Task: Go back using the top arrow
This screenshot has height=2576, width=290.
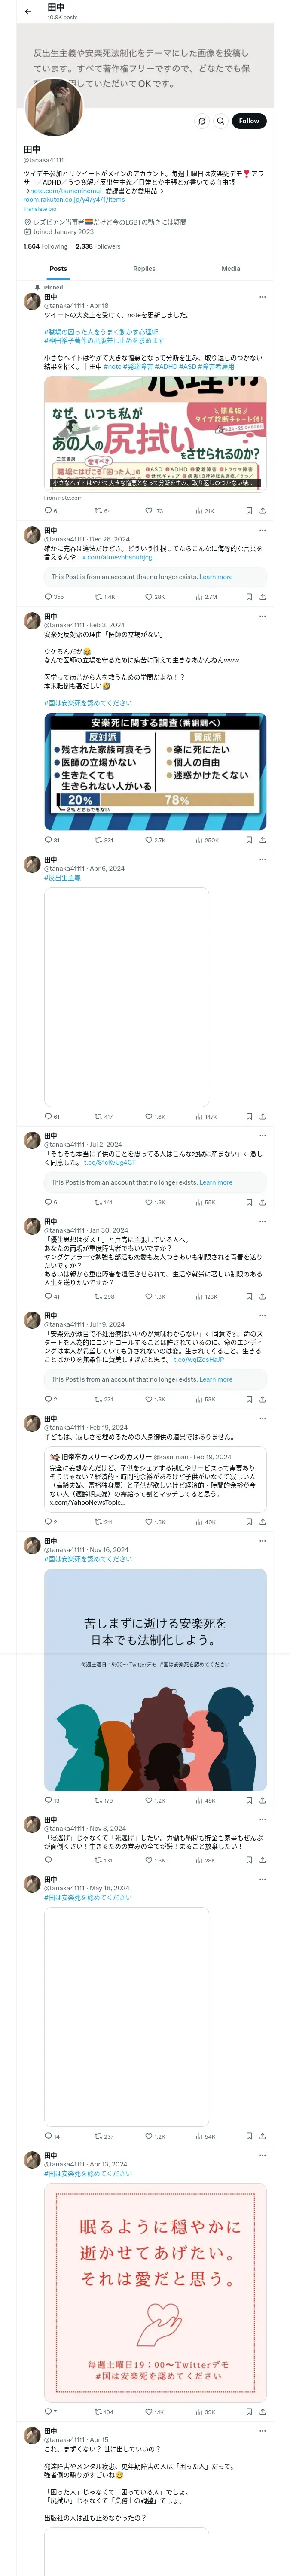Action: (x=28, y=12)
